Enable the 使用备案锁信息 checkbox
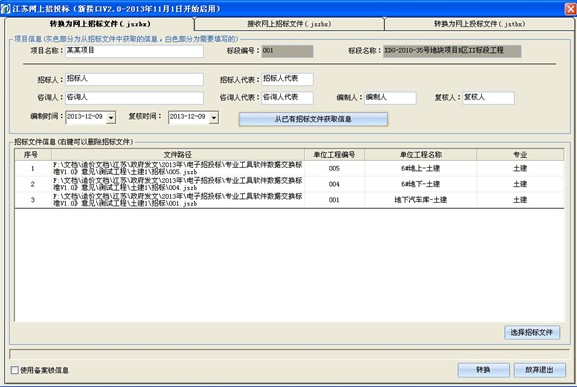 (15, 370)
